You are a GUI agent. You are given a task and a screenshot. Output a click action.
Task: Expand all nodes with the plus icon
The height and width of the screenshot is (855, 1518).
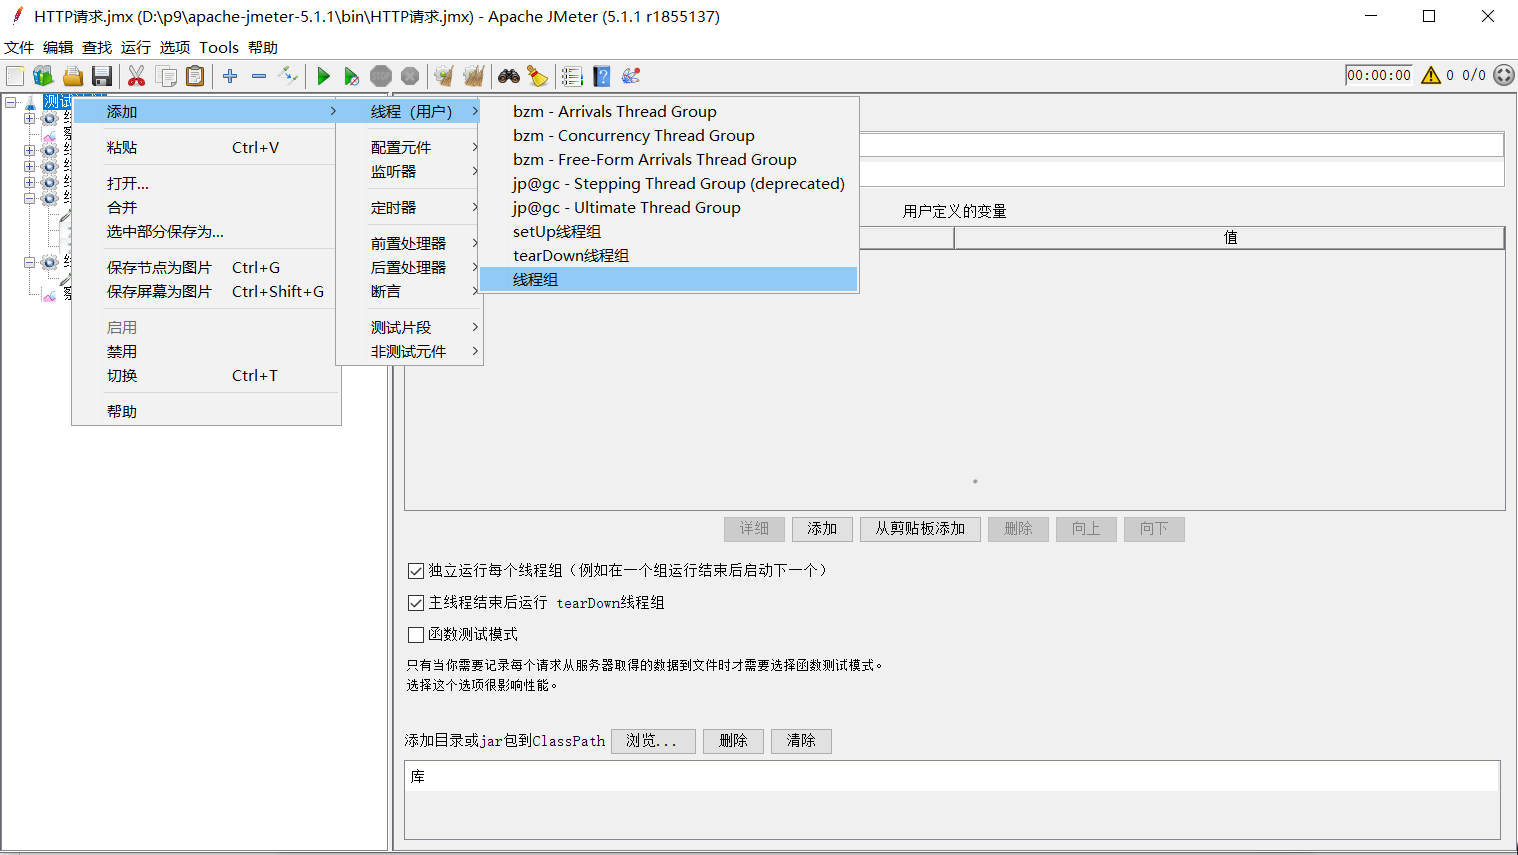(x=230, y=76)
